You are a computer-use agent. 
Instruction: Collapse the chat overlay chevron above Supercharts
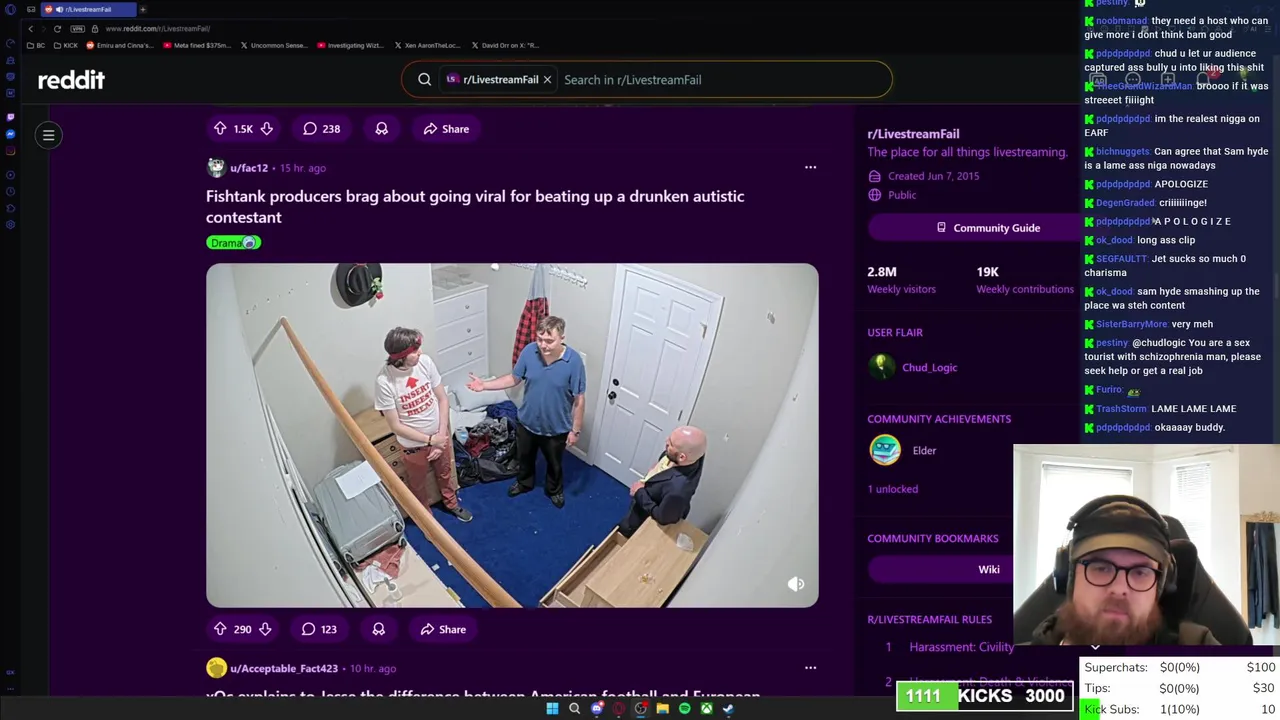click(1095, 647)
